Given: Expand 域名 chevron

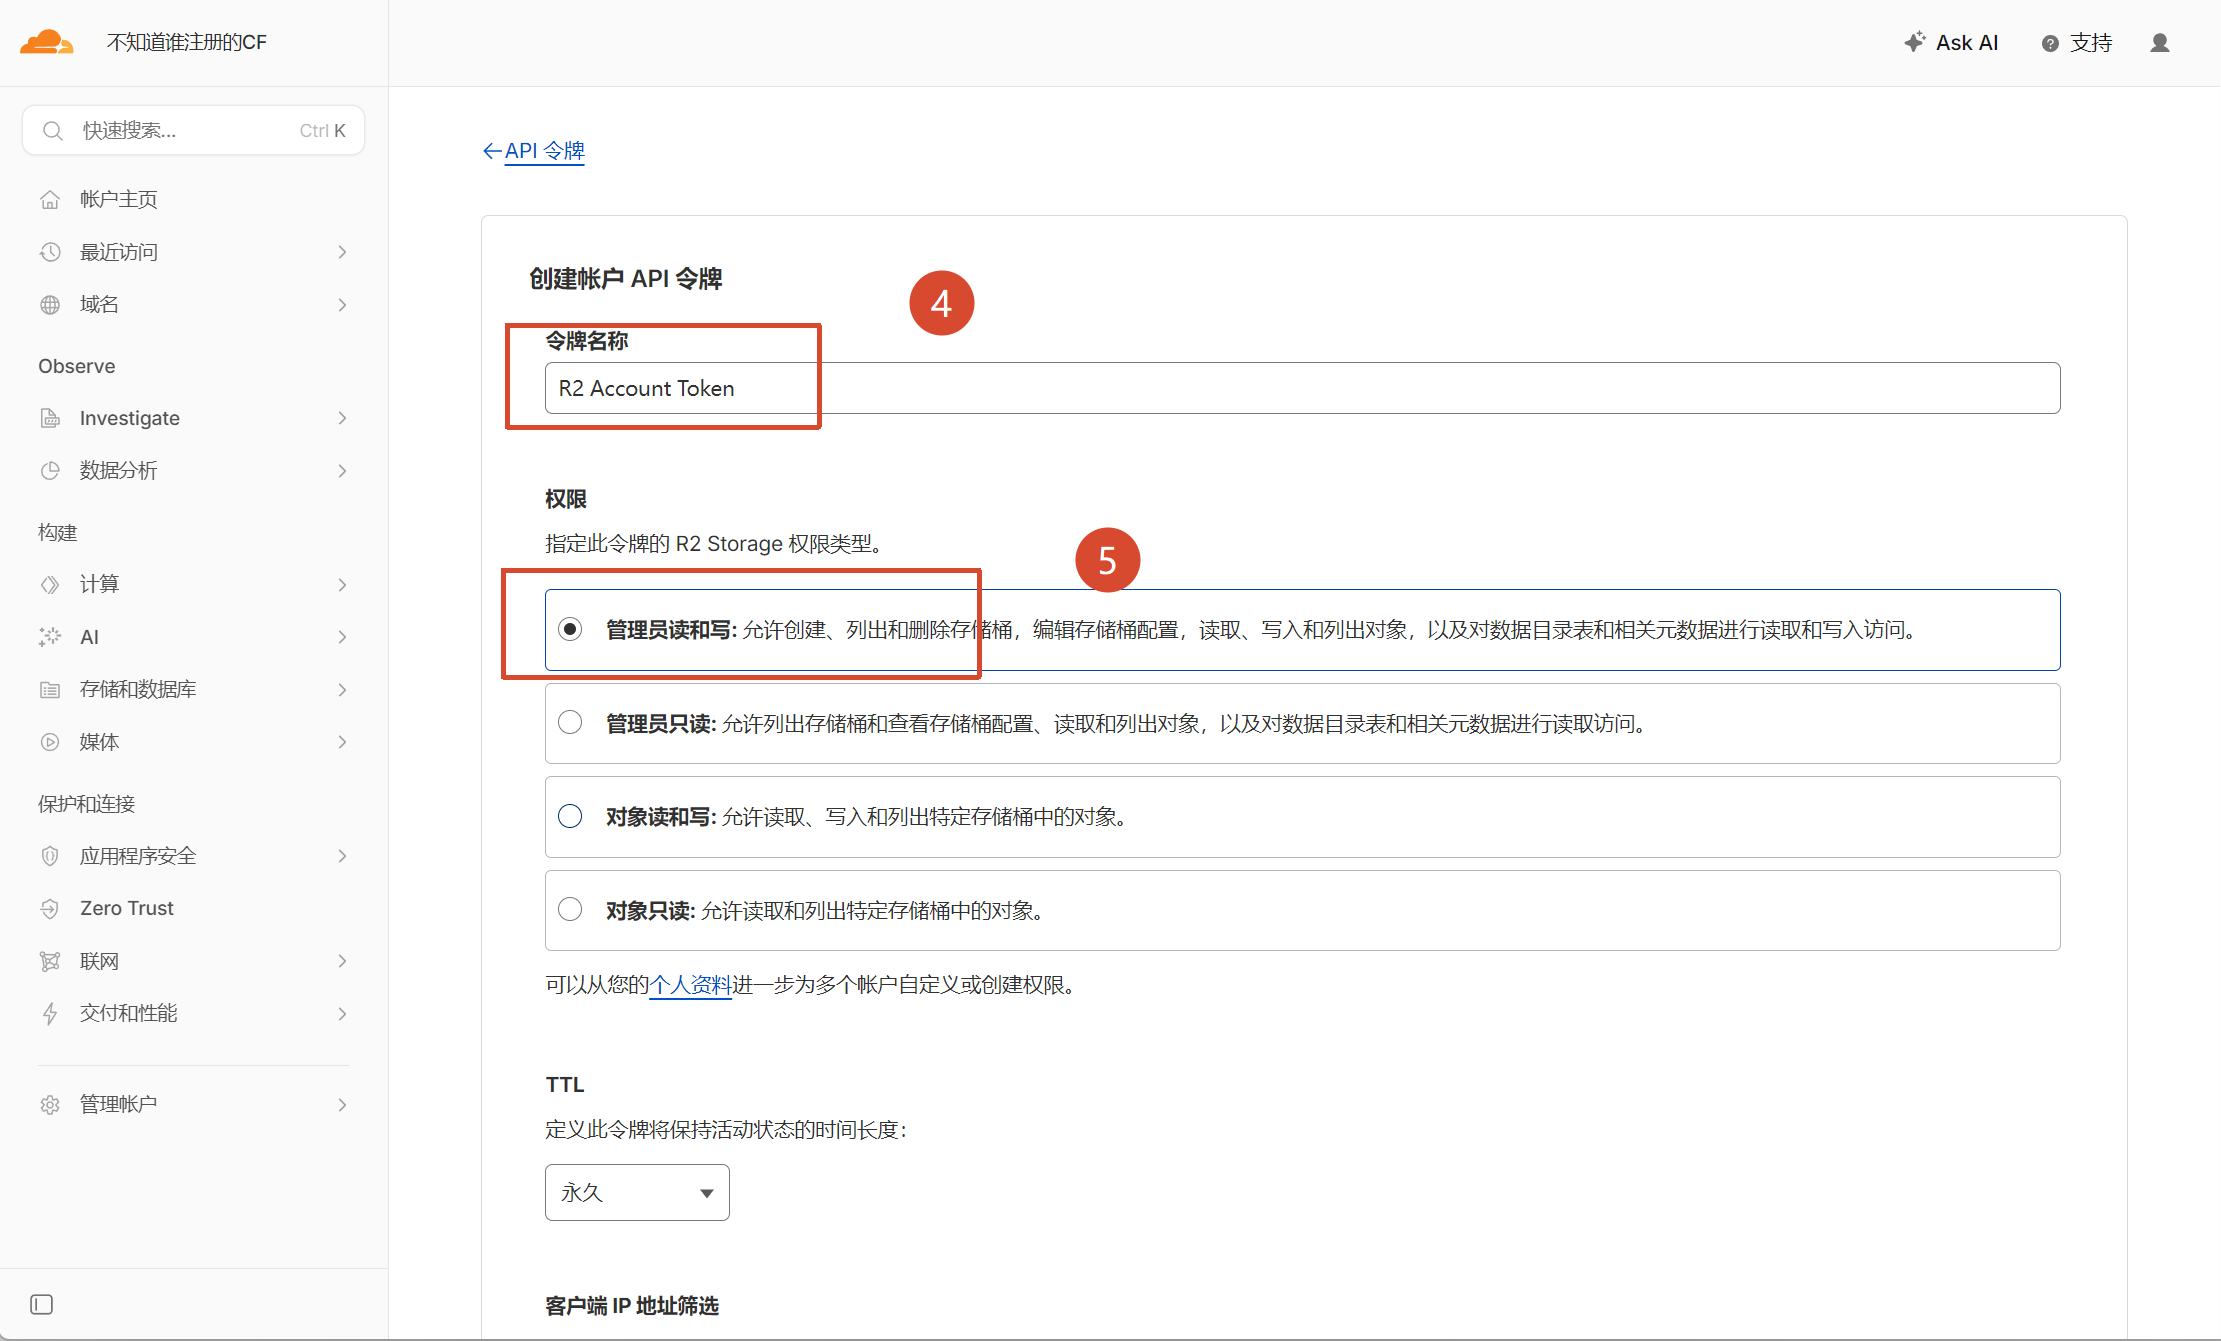Looking at the screenshot, I should coord(342,305).
